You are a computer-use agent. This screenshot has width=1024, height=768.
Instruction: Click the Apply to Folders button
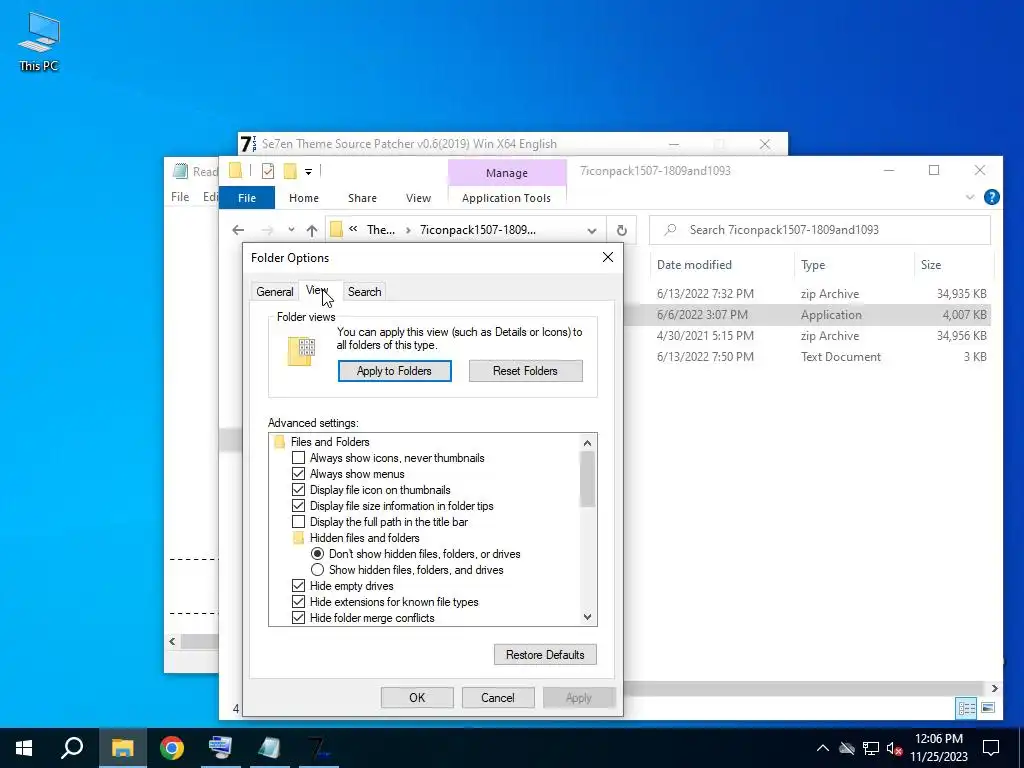(394, 371)
